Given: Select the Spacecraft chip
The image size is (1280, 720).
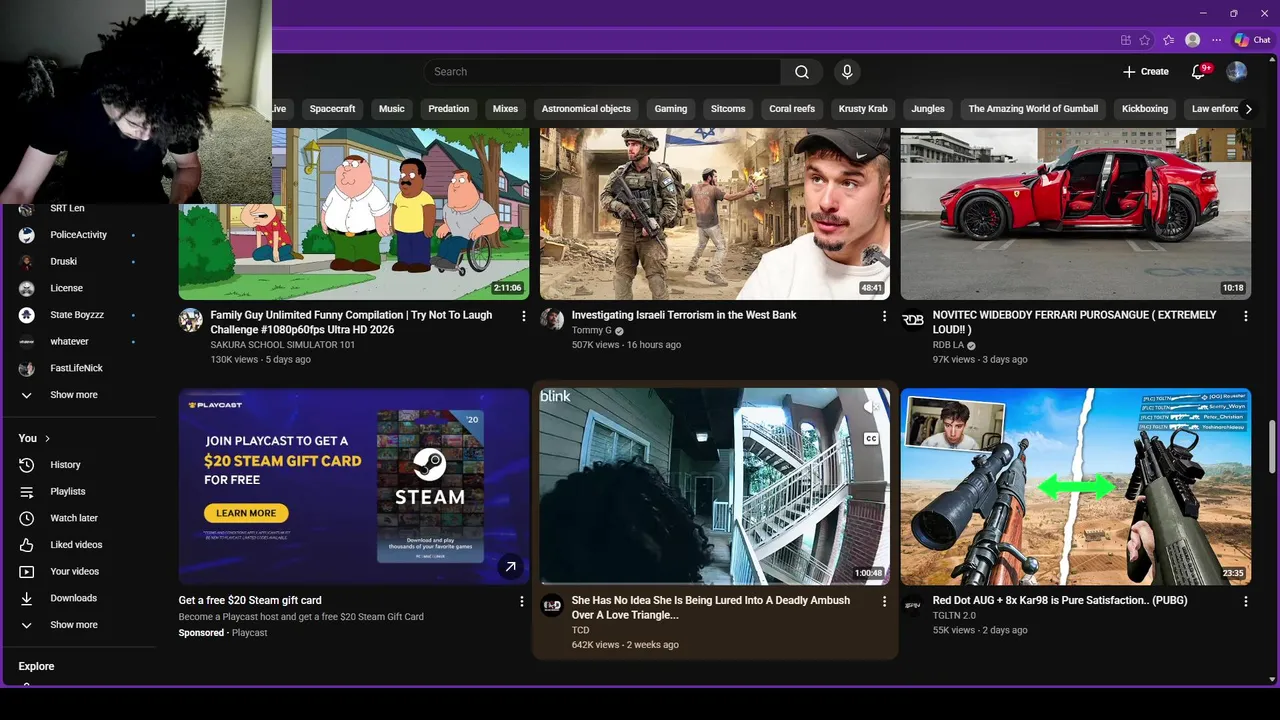Looking at the screenshot, I should pos(332,109).
